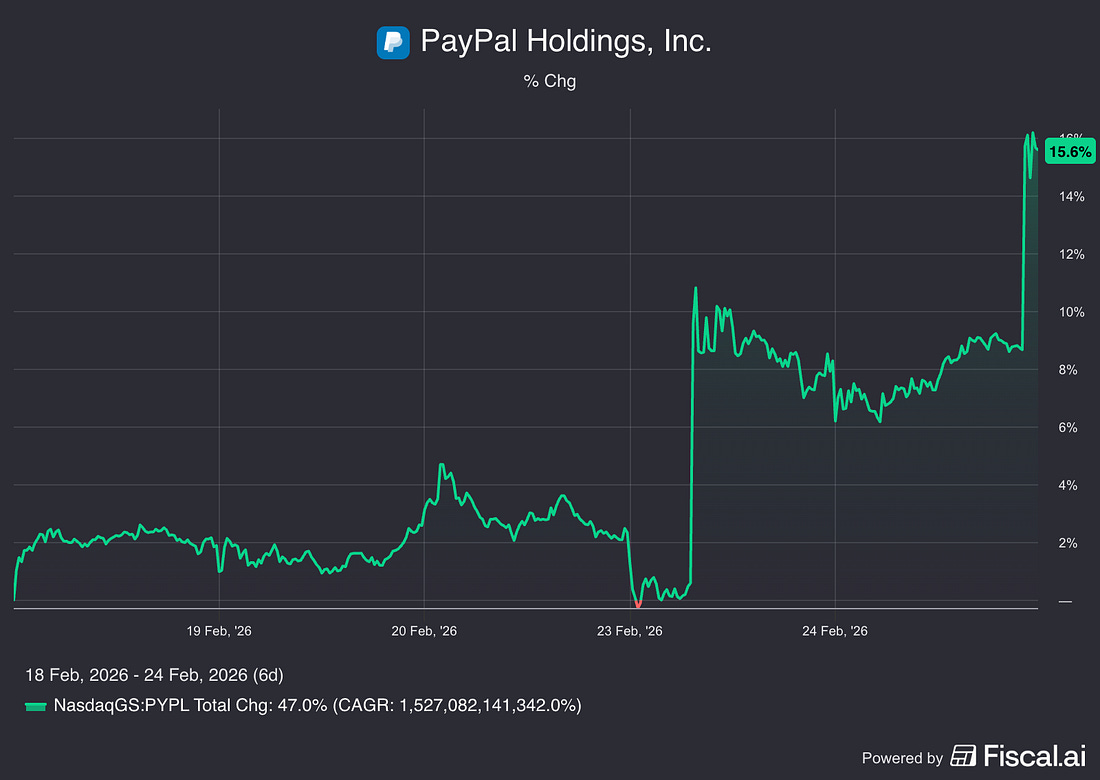Click the '23 Feb, '26' axis label

click(x=629, y=631)
